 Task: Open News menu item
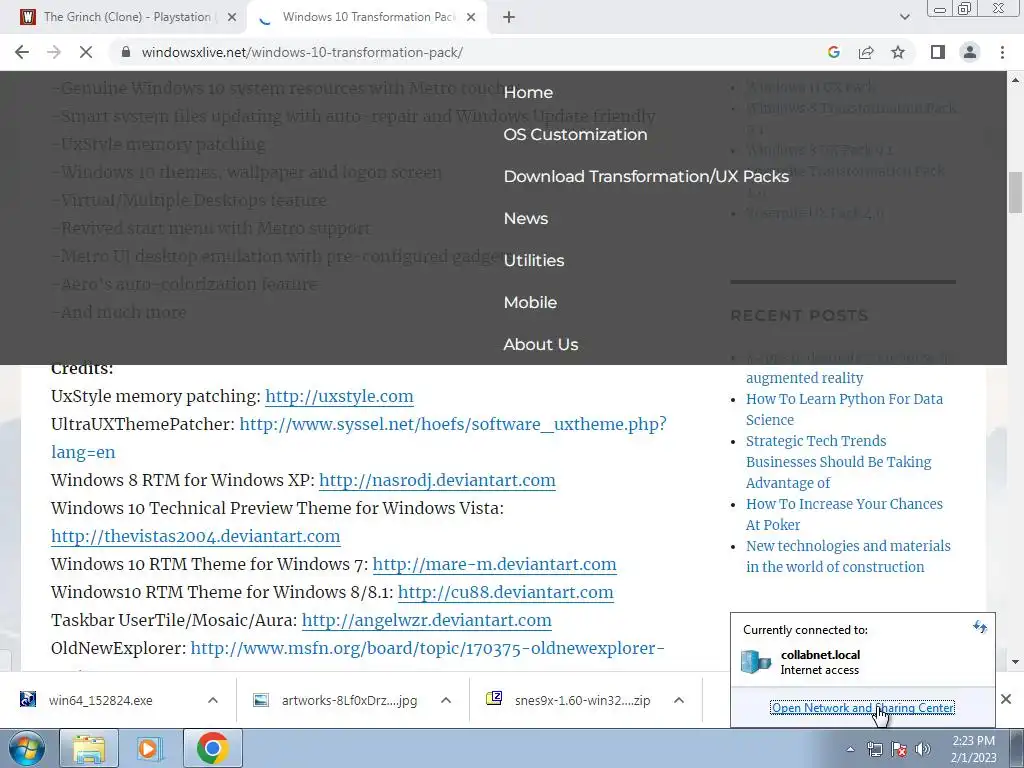(526, 219)
